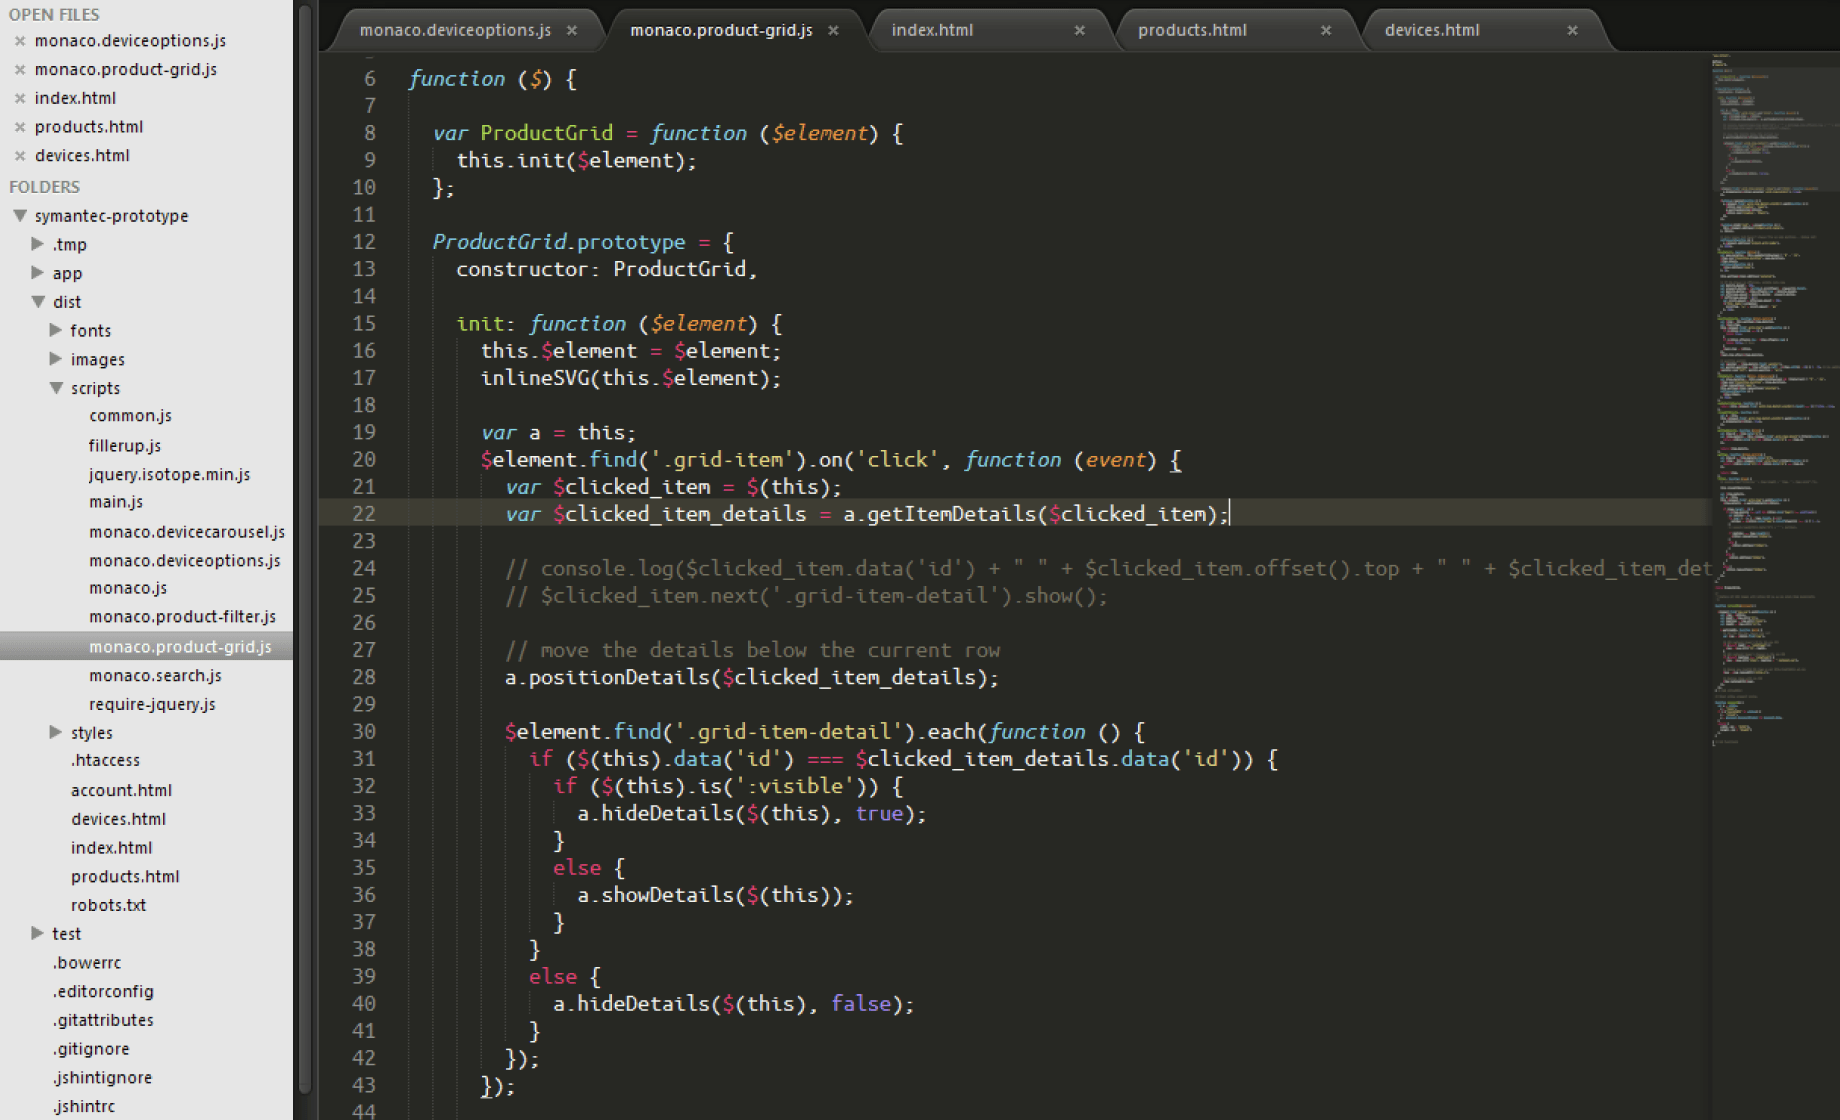Remove monaco.product-grid.js from Open Files
The height and width of the screenshot is (1120, 1840).
click(x=20, y=69)
